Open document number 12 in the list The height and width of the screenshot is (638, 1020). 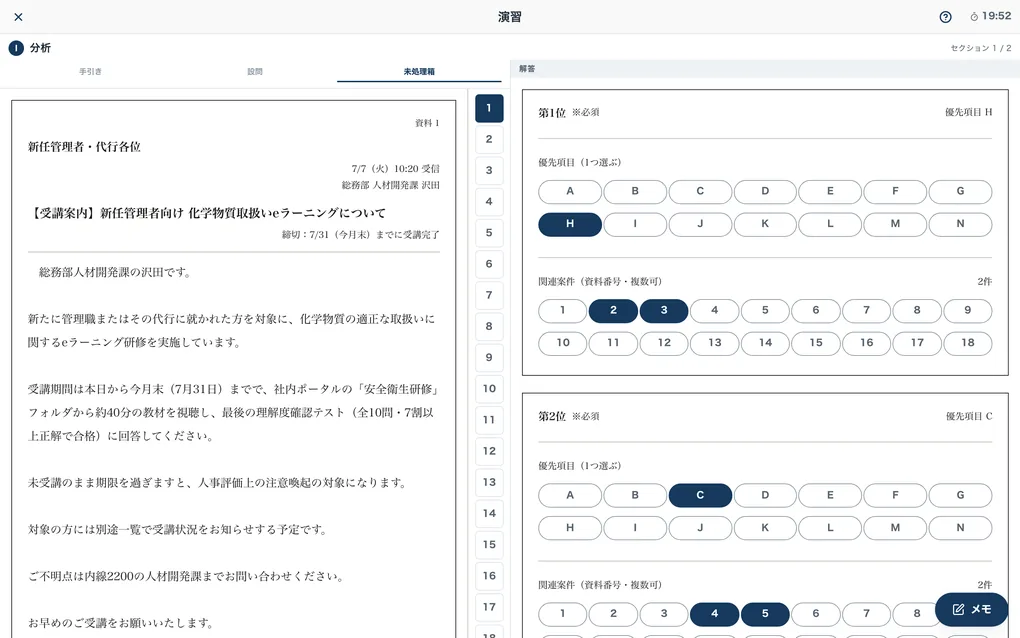pos(489,451)
